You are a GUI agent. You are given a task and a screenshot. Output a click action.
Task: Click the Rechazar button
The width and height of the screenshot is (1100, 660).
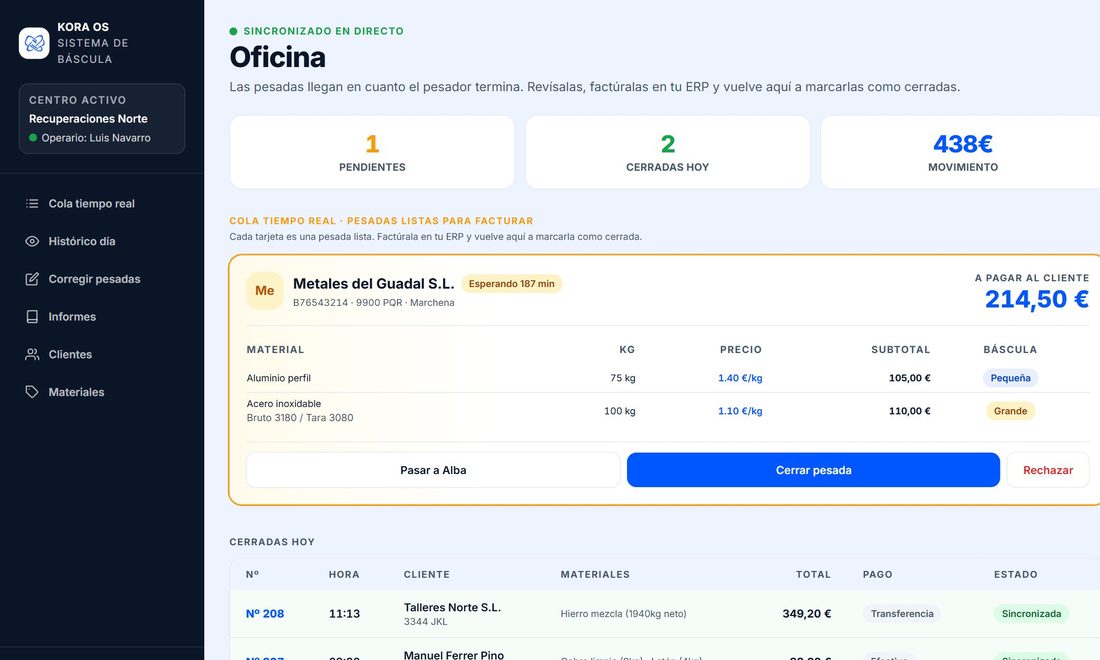point(1047,470)
